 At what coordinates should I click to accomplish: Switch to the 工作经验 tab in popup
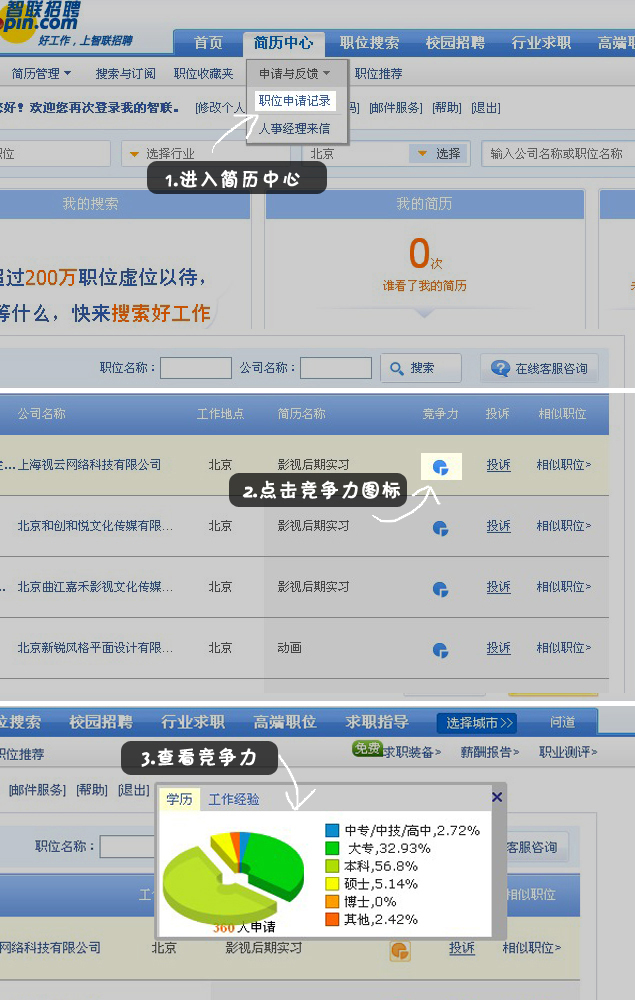coord(234,799)
